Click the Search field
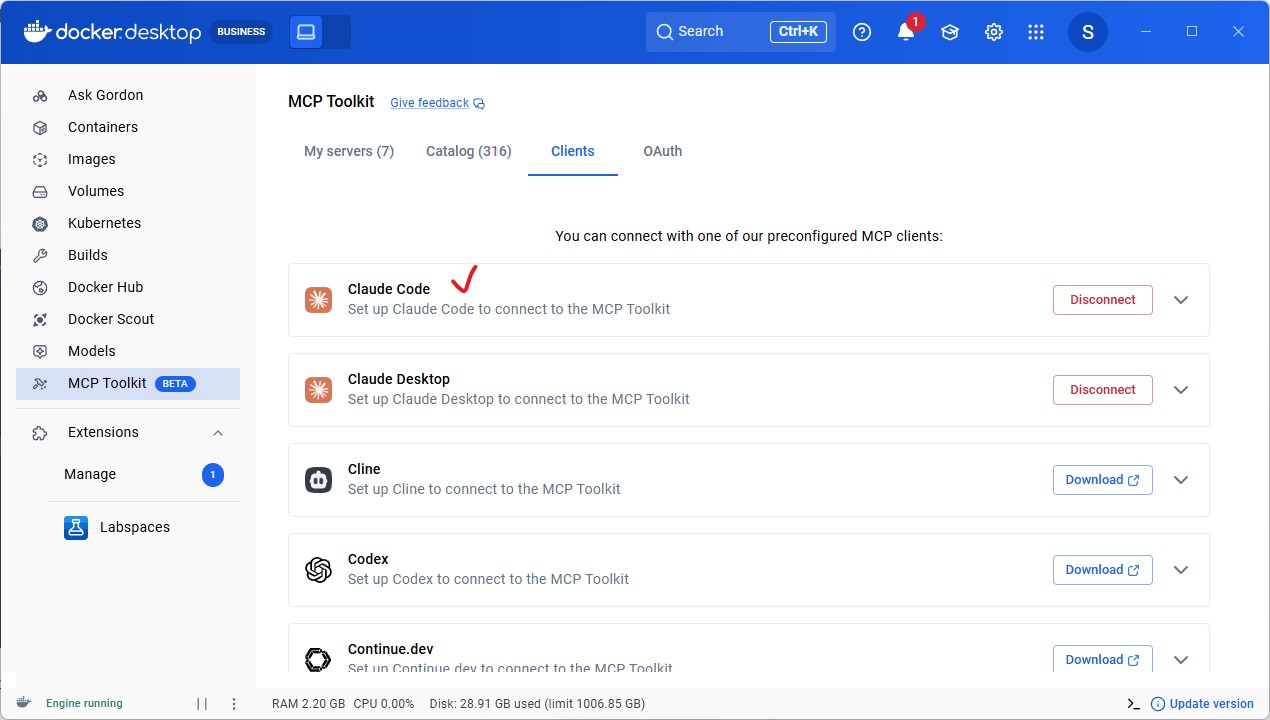The height and width of the screenshot is (720, 1270). point(720,31)
